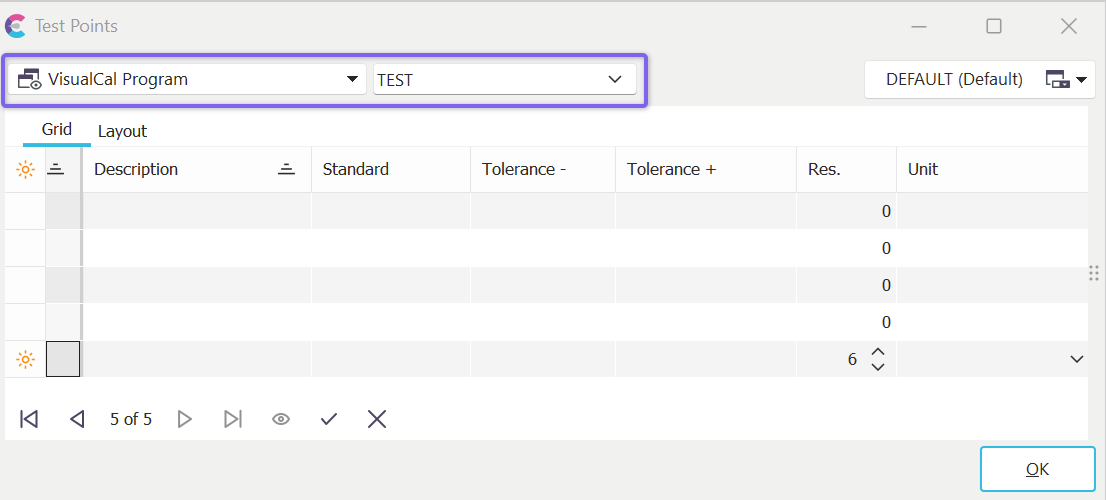Switch to the Layout tab
Viewport: 1106px width, 500px height.
[x=122, y=131]
